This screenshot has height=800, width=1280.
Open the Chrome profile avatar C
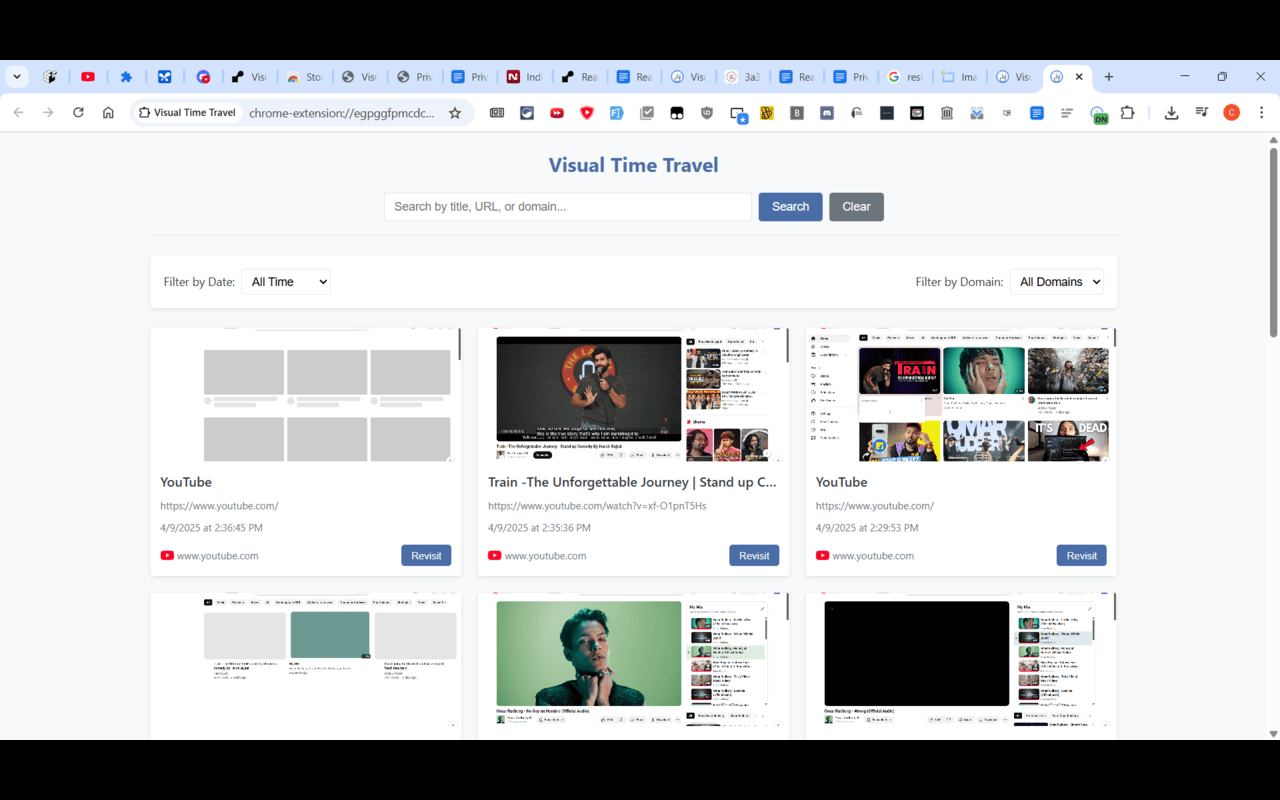click(1231, 113)
